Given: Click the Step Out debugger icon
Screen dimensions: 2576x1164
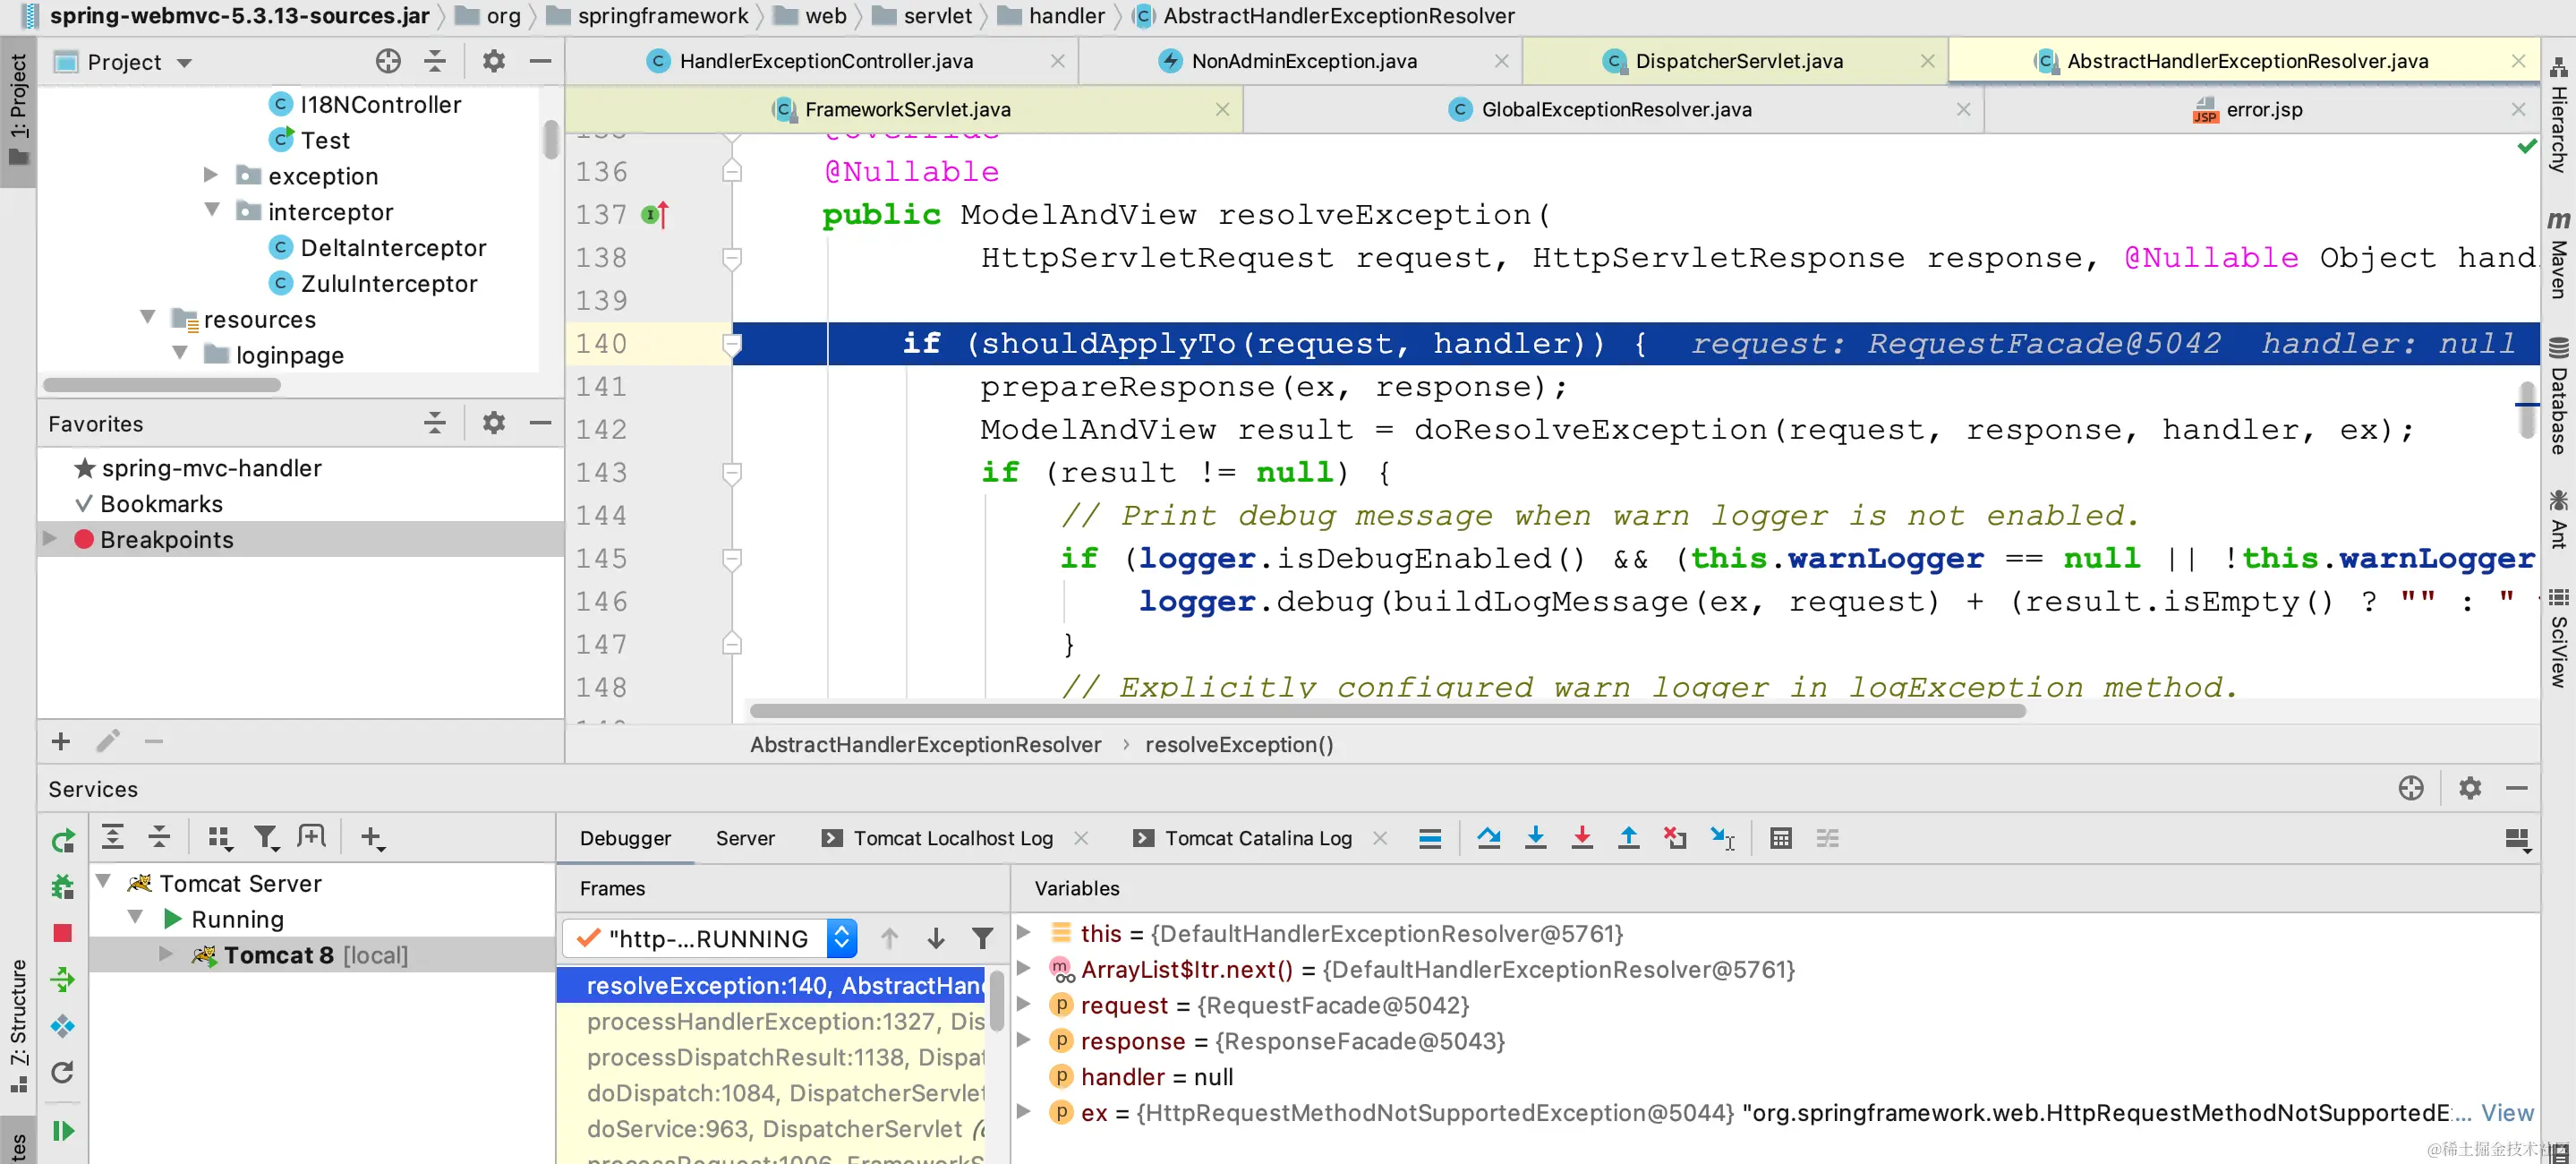Looking at the screenshot, I should click(x=1628, y=838).
